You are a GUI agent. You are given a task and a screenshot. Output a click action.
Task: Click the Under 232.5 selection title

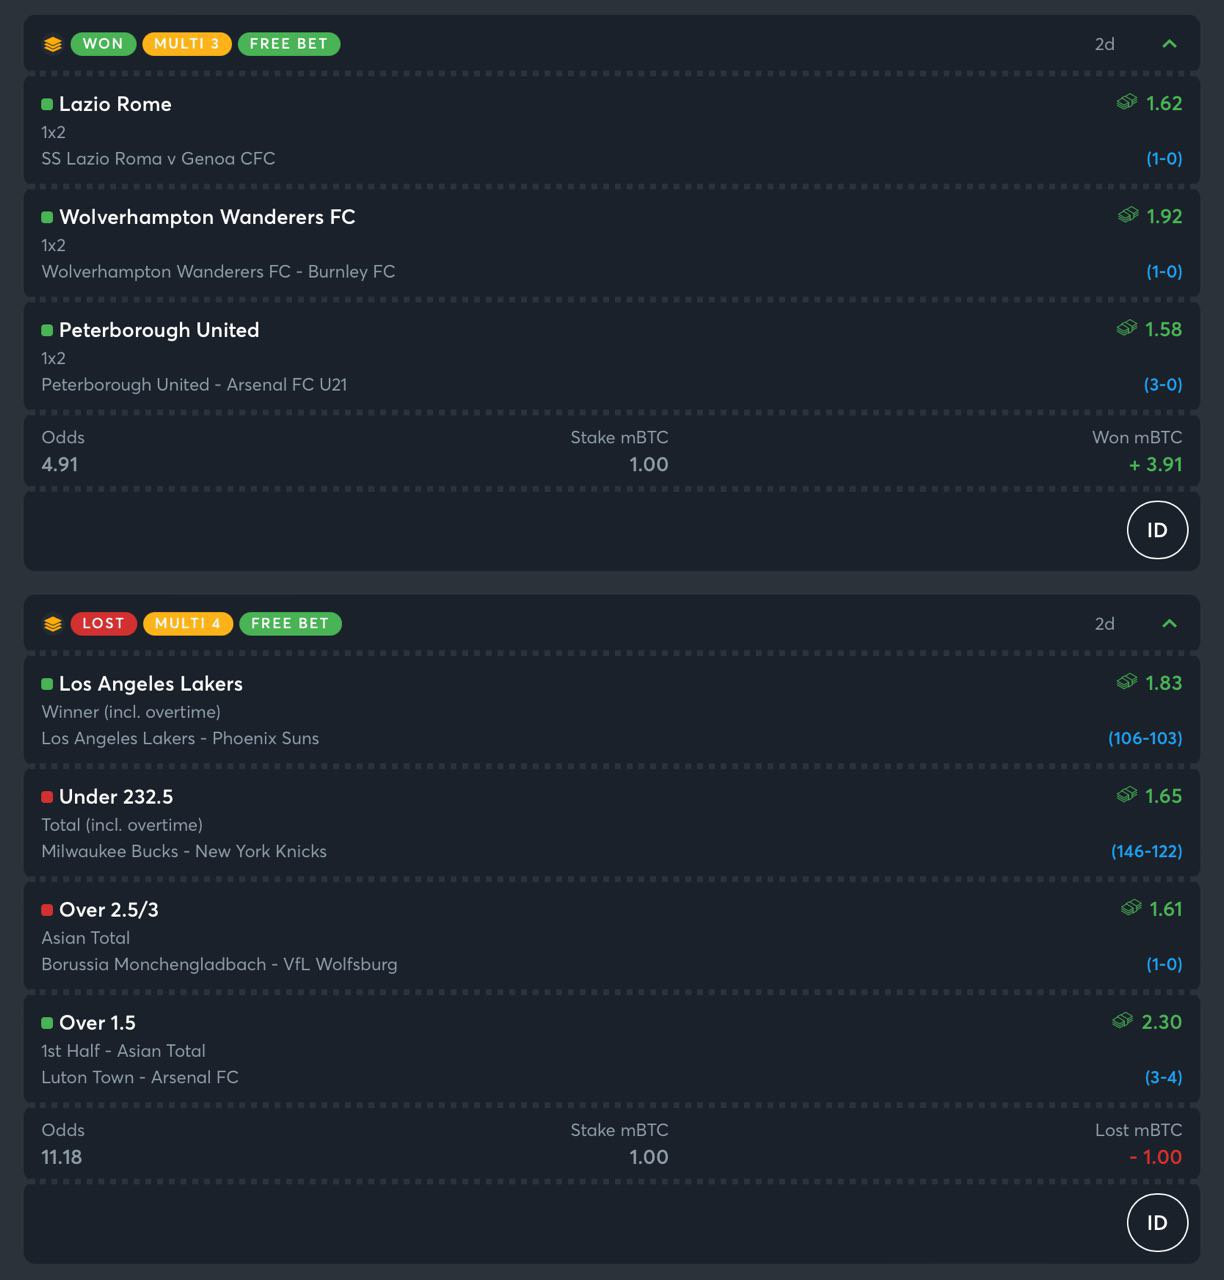tap(116, 797)
